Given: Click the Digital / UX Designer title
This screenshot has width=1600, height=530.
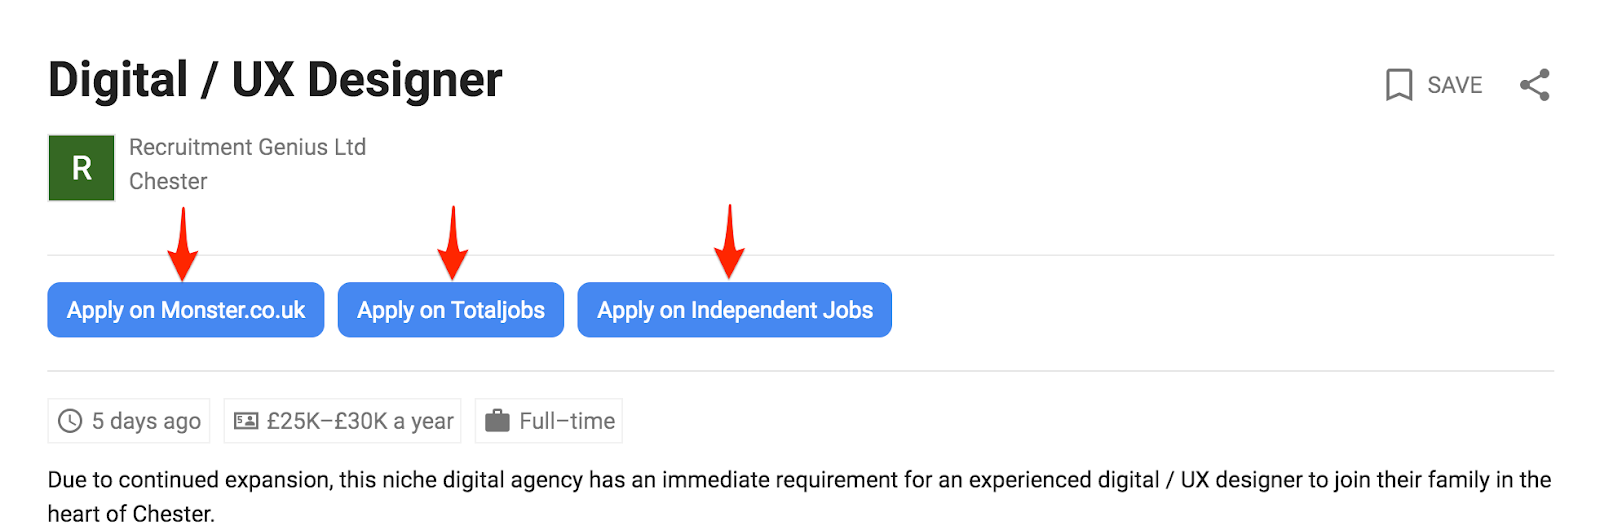Looking at the screenshot, I should (275, 80).
